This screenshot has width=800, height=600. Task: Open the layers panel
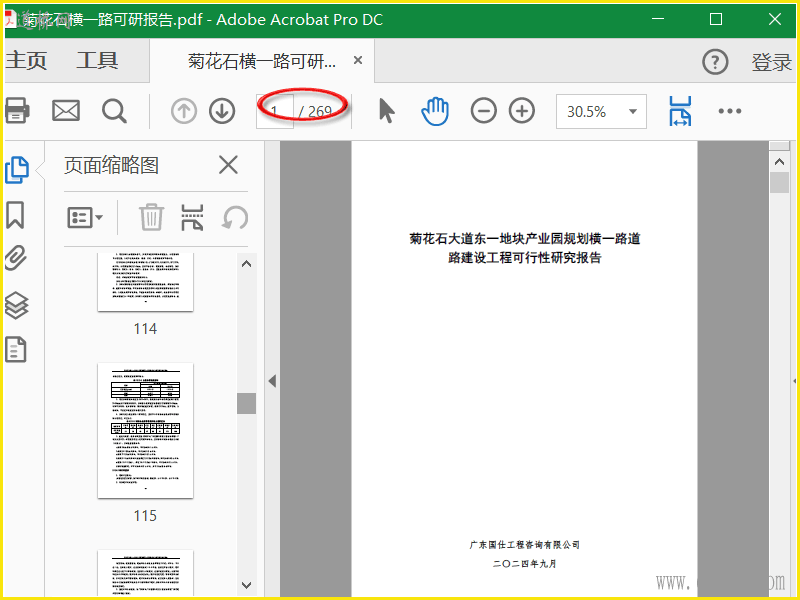pyautogui.click(x=16, y=305)
